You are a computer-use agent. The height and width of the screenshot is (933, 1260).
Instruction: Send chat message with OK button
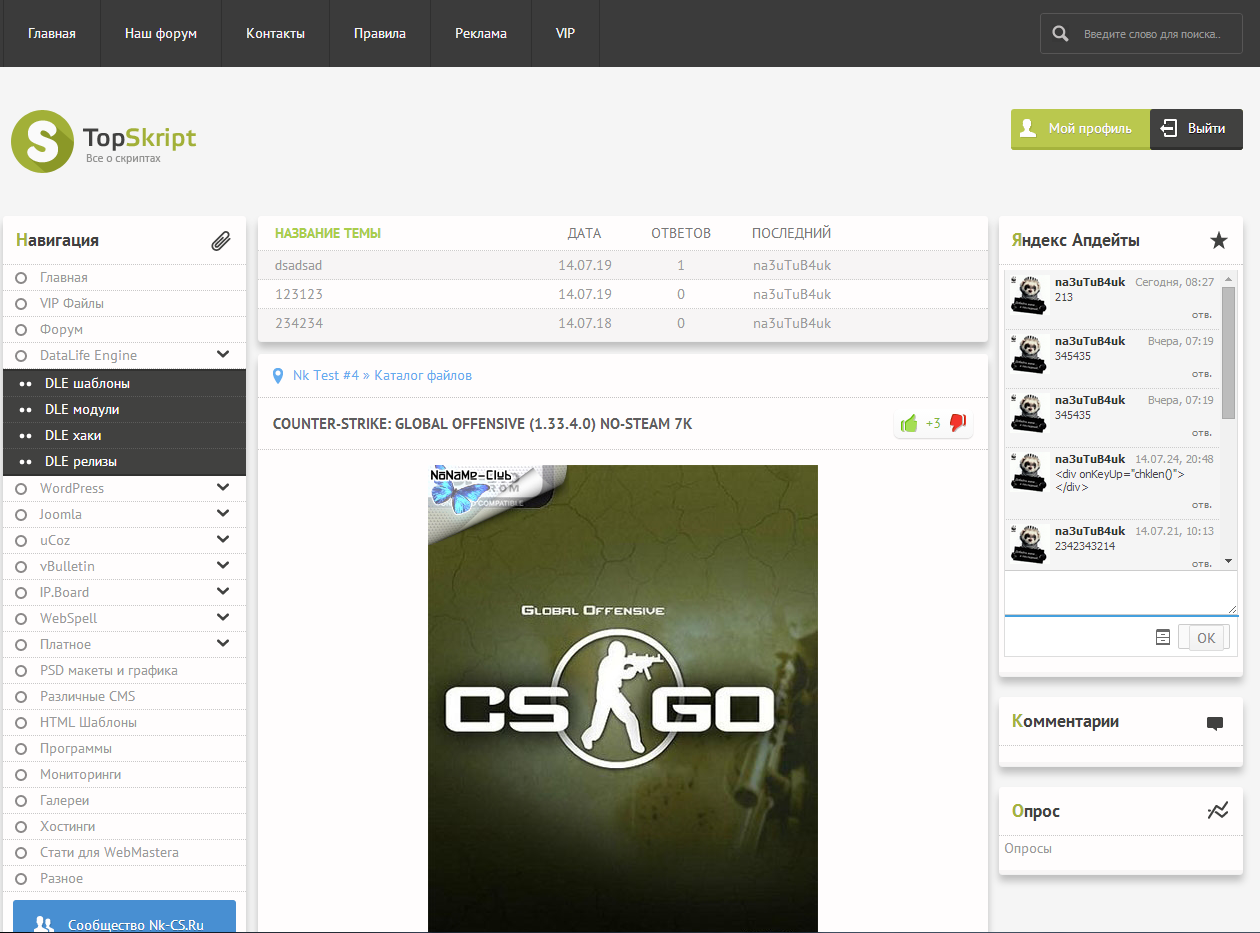(x=1206, y=638)
